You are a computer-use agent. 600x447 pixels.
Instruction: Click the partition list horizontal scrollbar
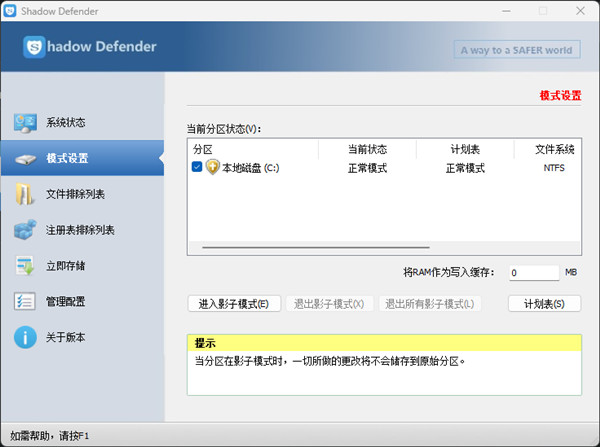click(x=316, y=247)
